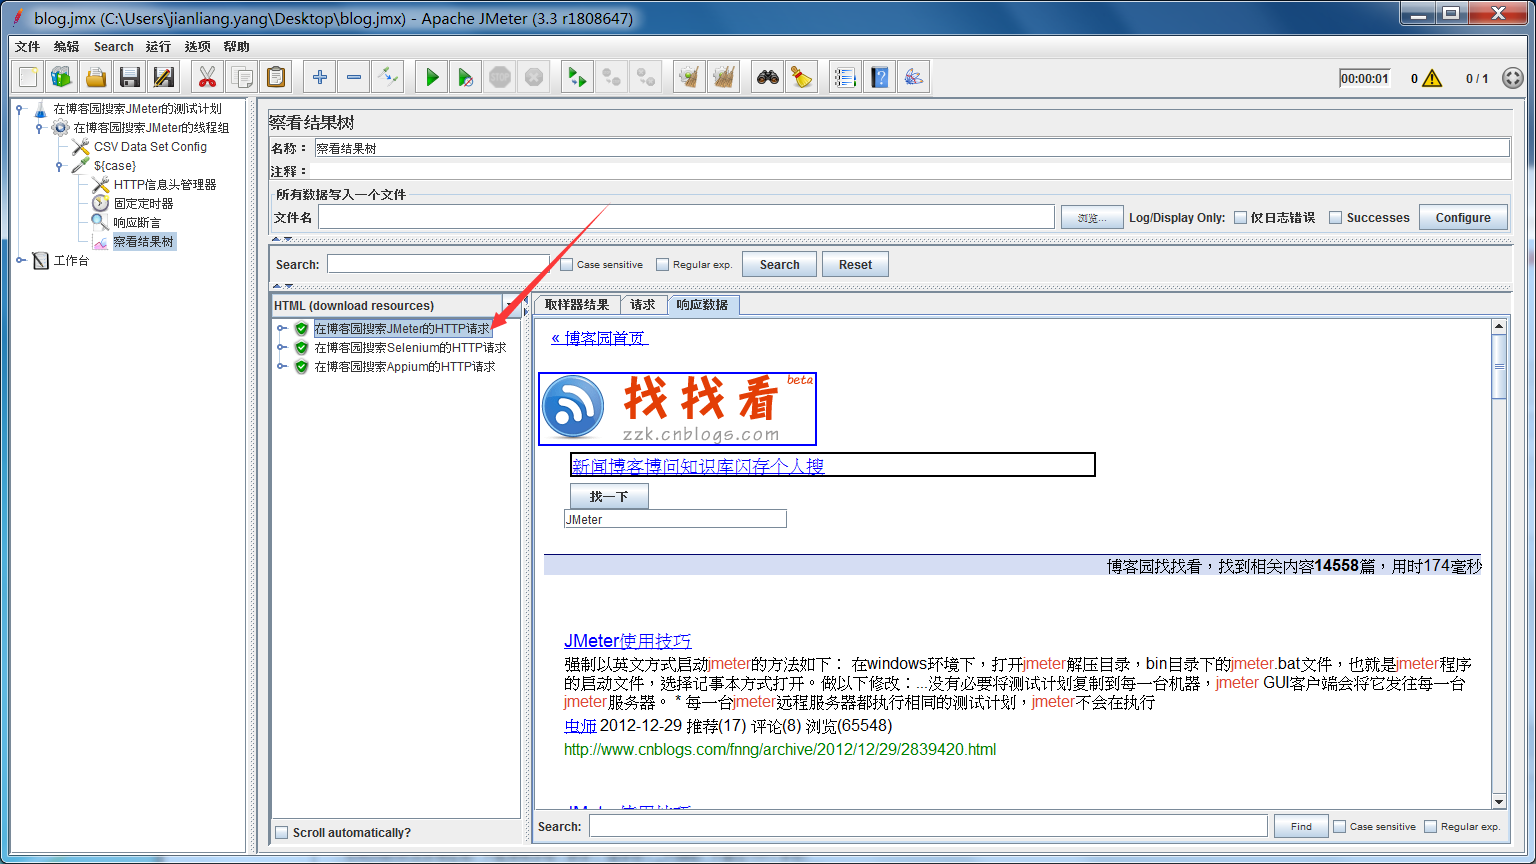Click the Reset button
The image size is (1536, 864).
(855, 264)
